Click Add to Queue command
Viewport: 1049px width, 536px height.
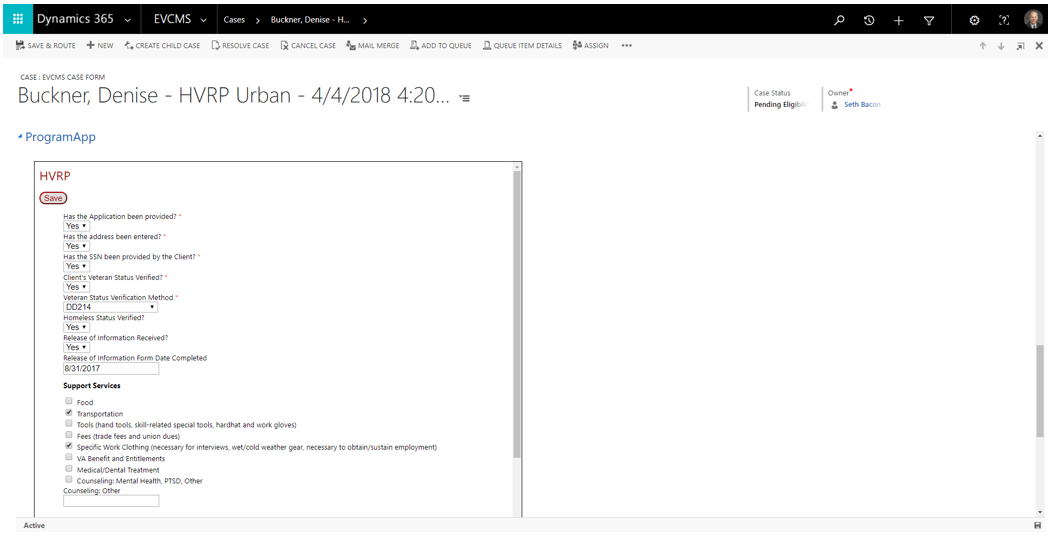(441, 46)
